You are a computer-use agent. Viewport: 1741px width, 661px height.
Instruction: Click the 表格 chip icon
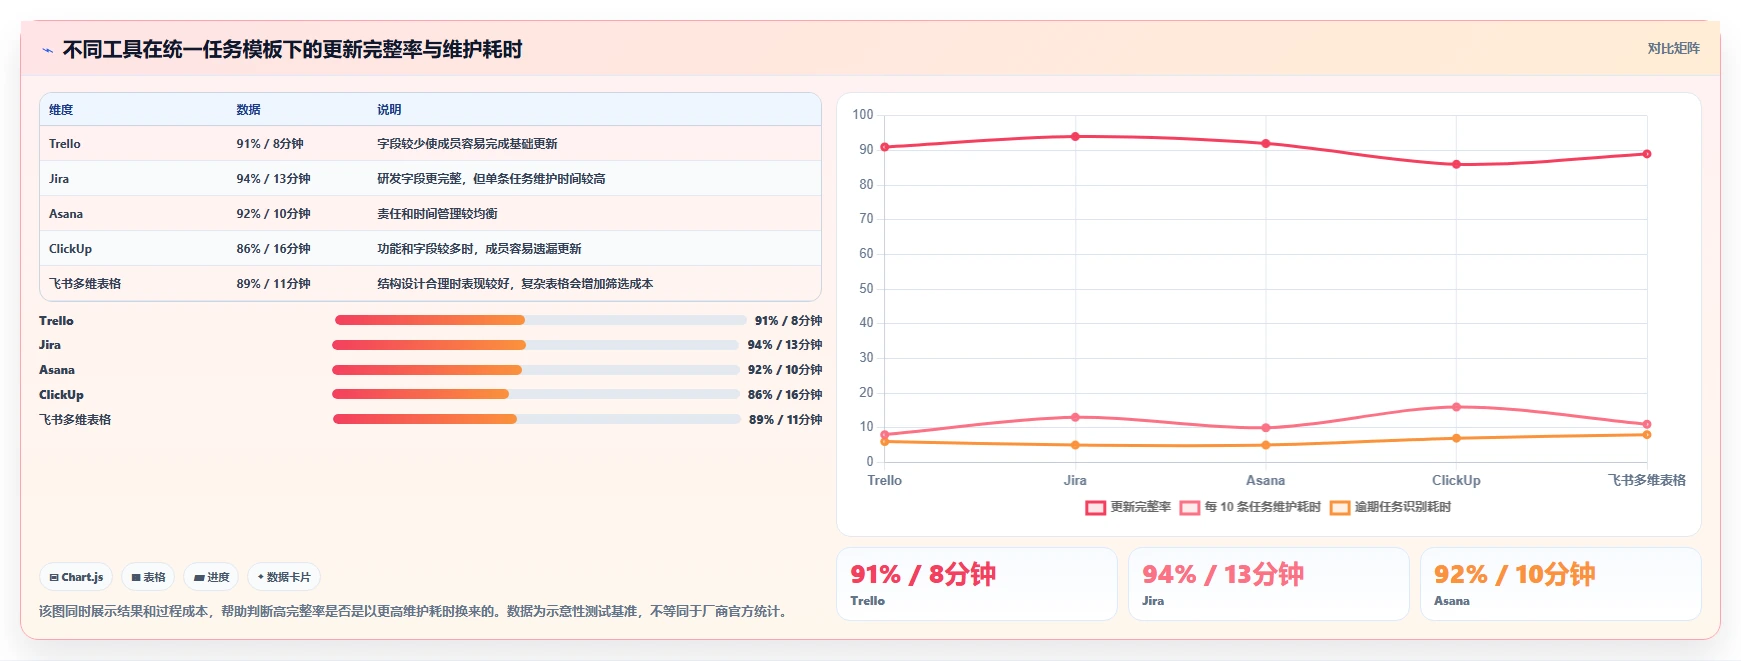pyautogui.click(x=136, y=577)
